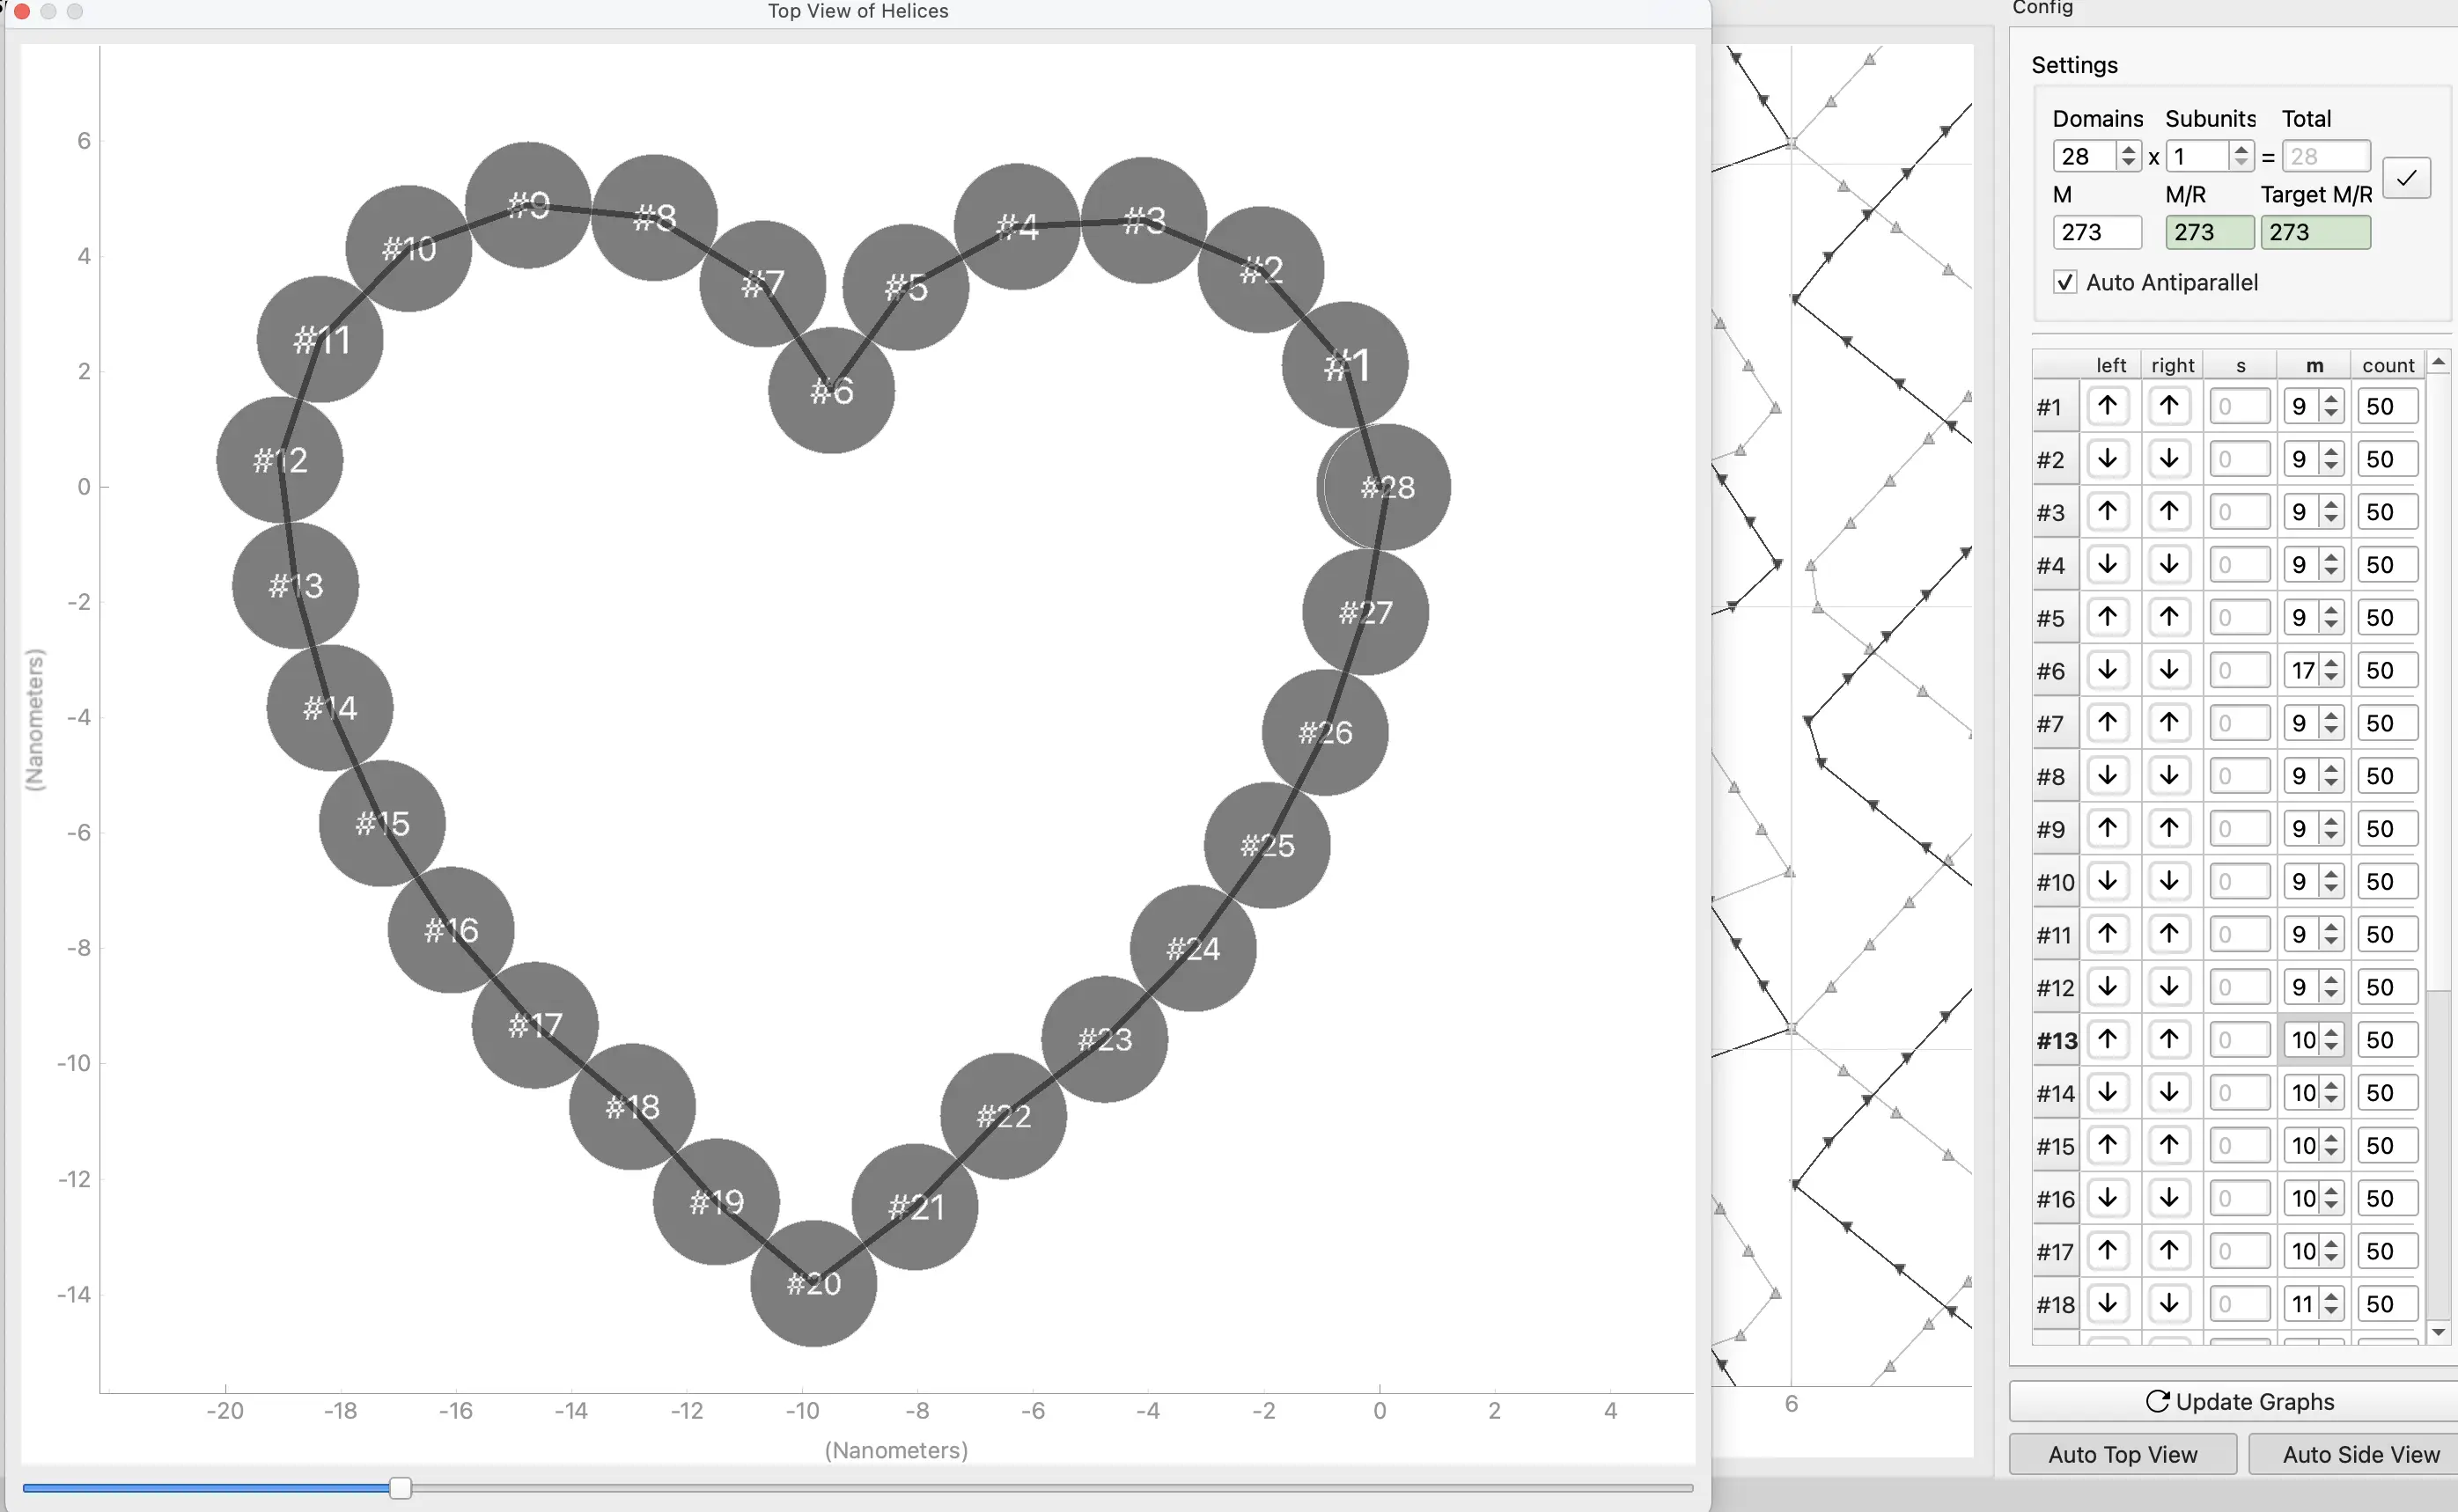Viewport: 2458px width, 1512px height.
Task: Click the right down-arrow for domain #2
Action: click(2168, 459)
